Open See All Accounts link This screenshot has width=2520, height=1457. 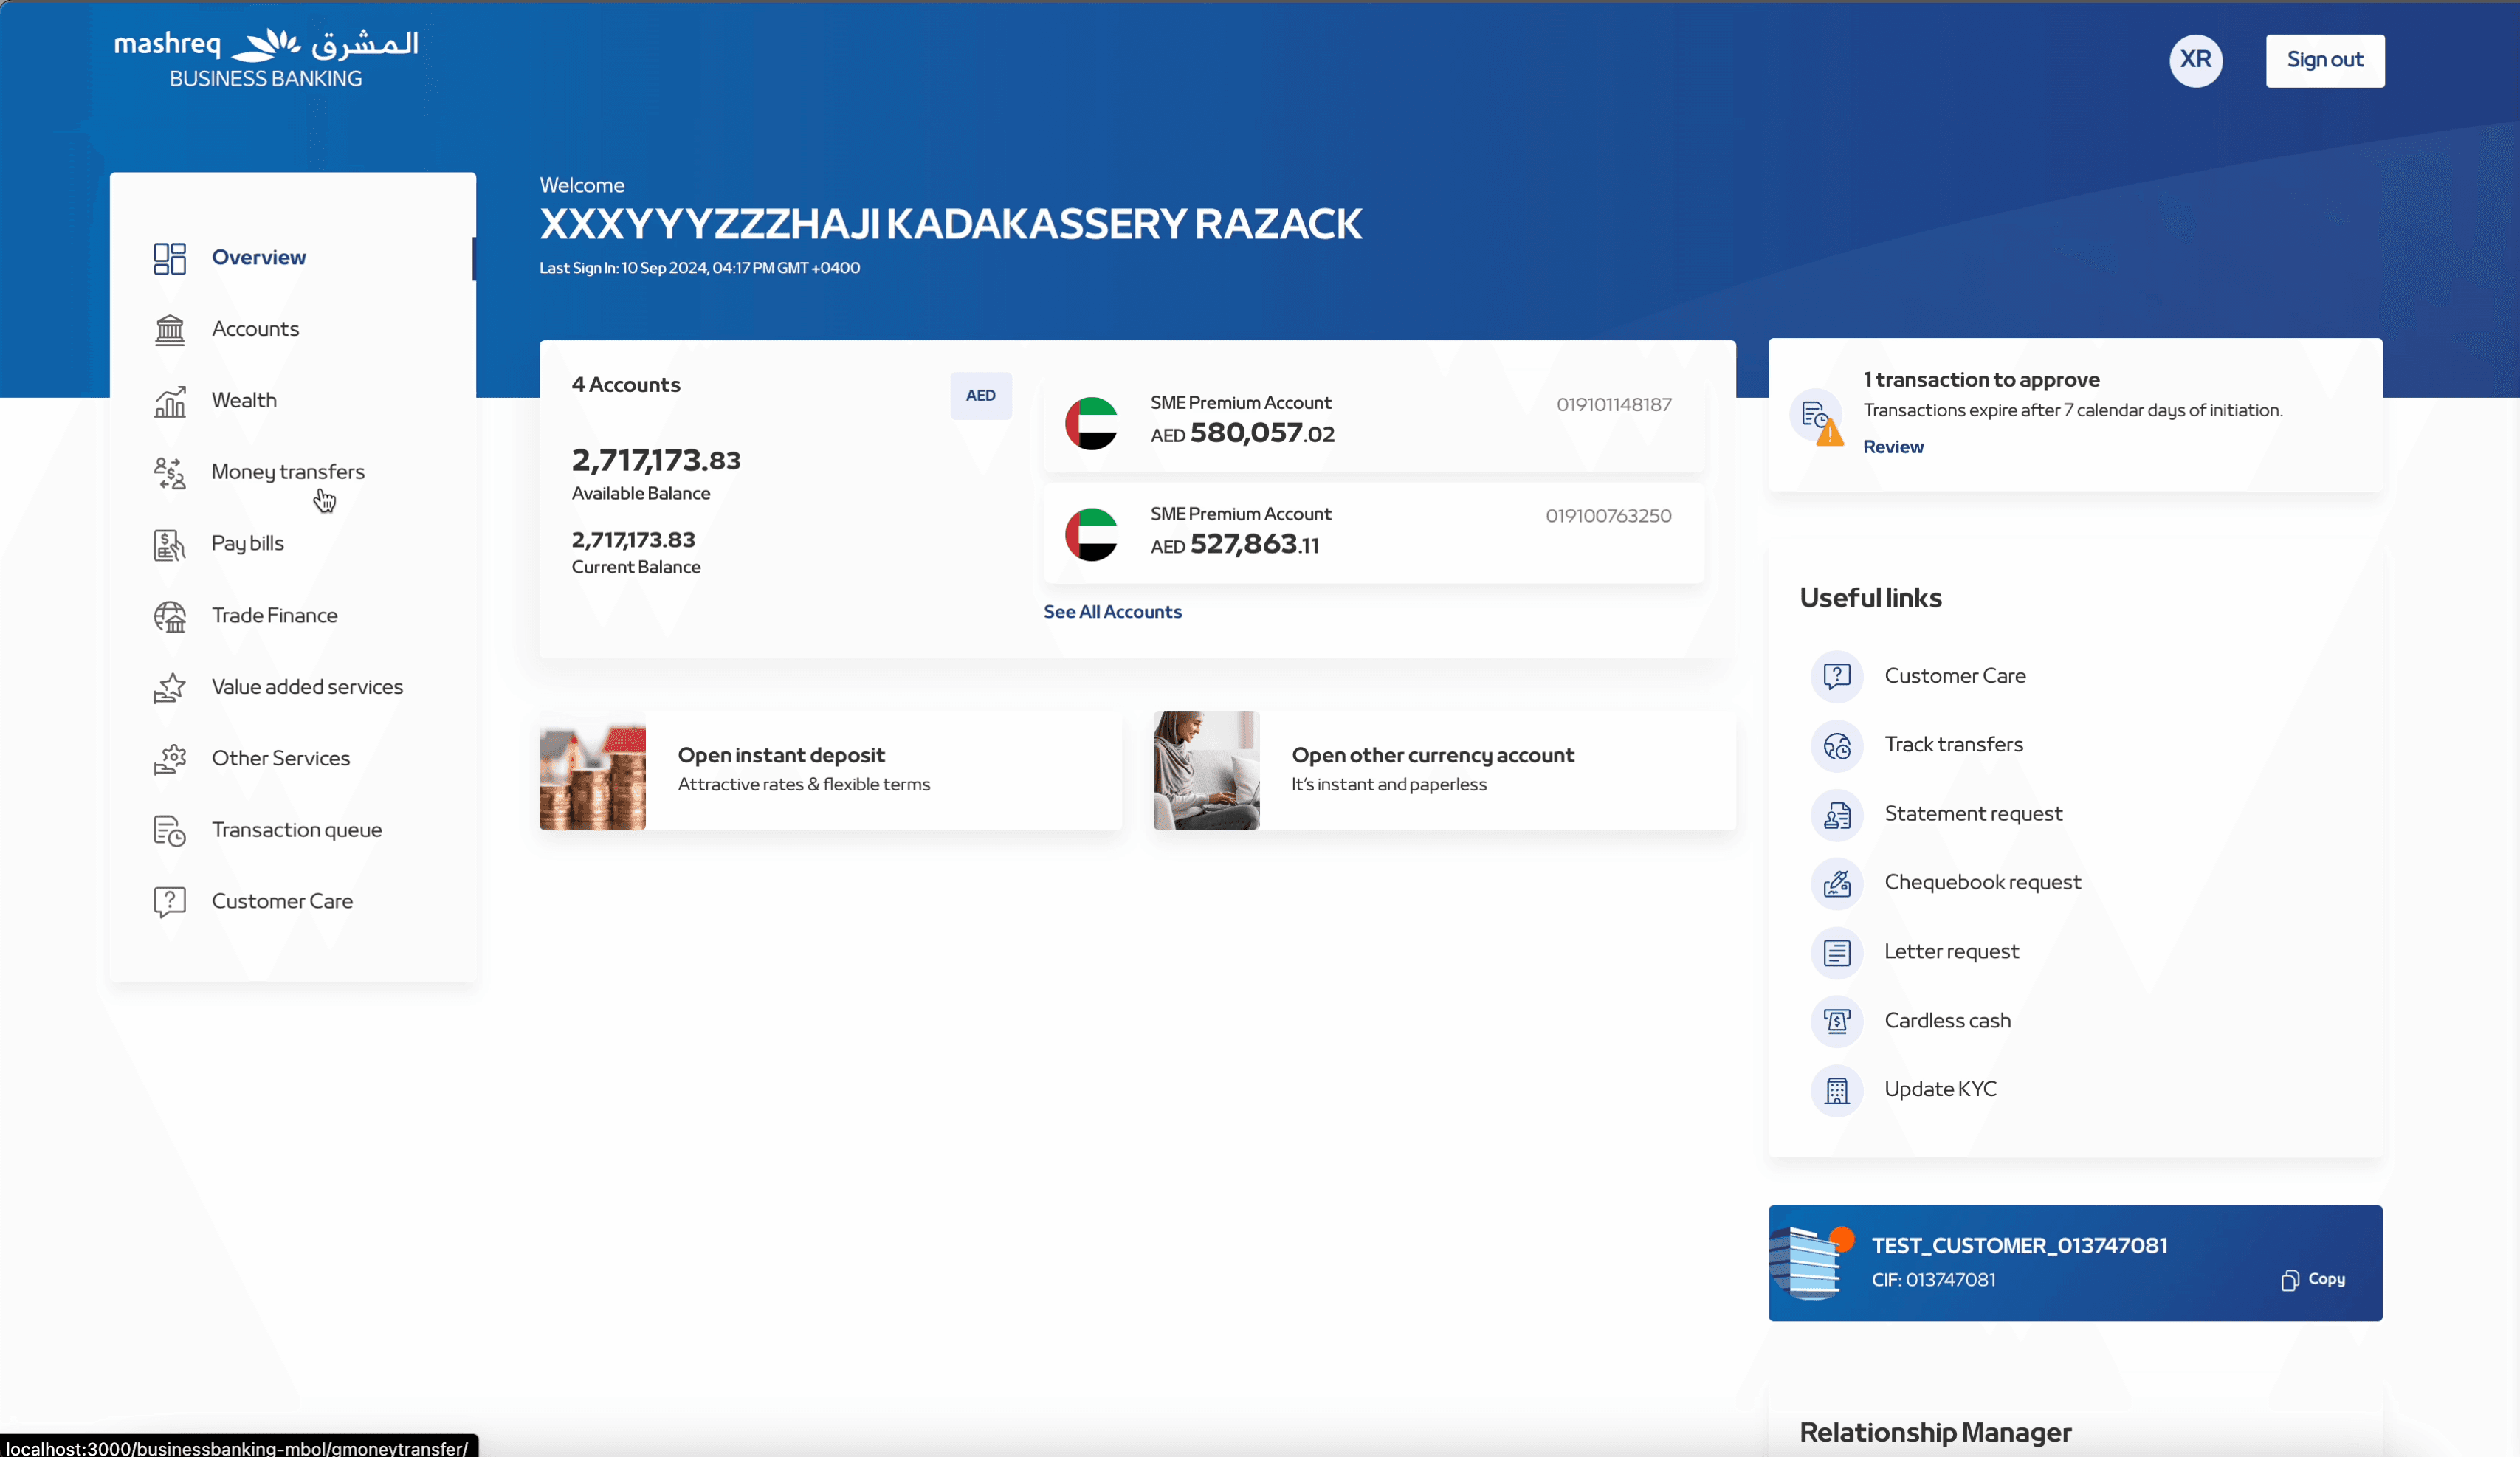(1112, 612)
